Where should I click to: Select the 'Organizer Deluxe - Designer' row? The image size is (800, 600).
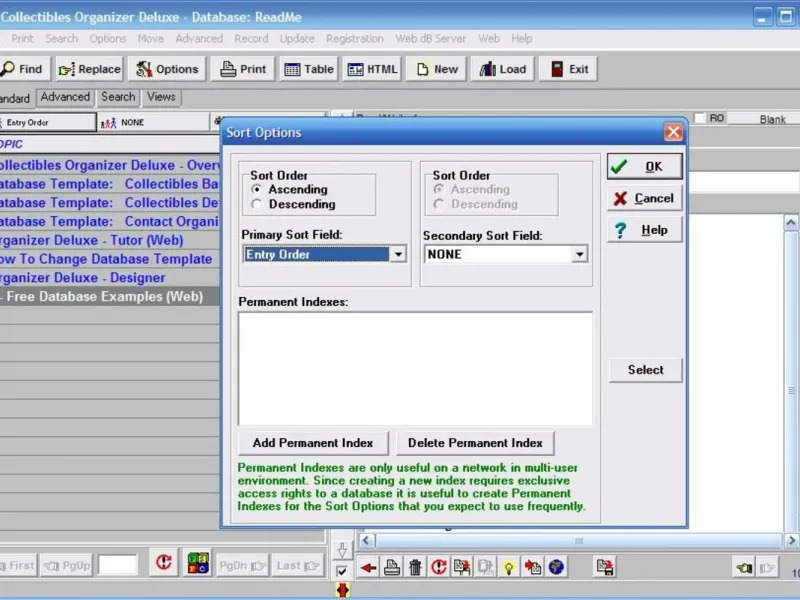110,278
